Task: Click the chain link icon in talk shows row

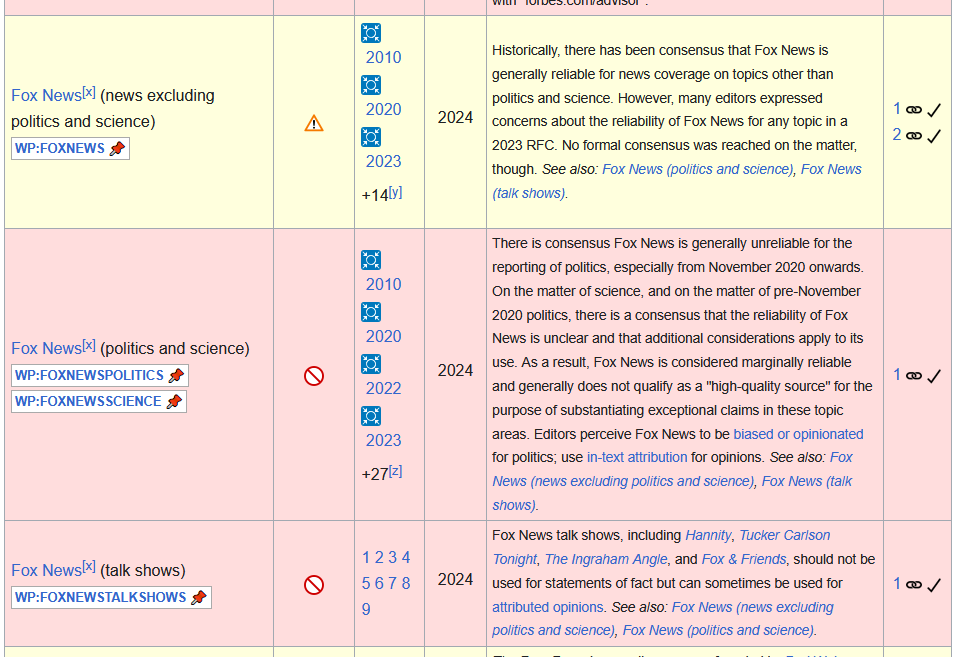Action: coord(913,585)
